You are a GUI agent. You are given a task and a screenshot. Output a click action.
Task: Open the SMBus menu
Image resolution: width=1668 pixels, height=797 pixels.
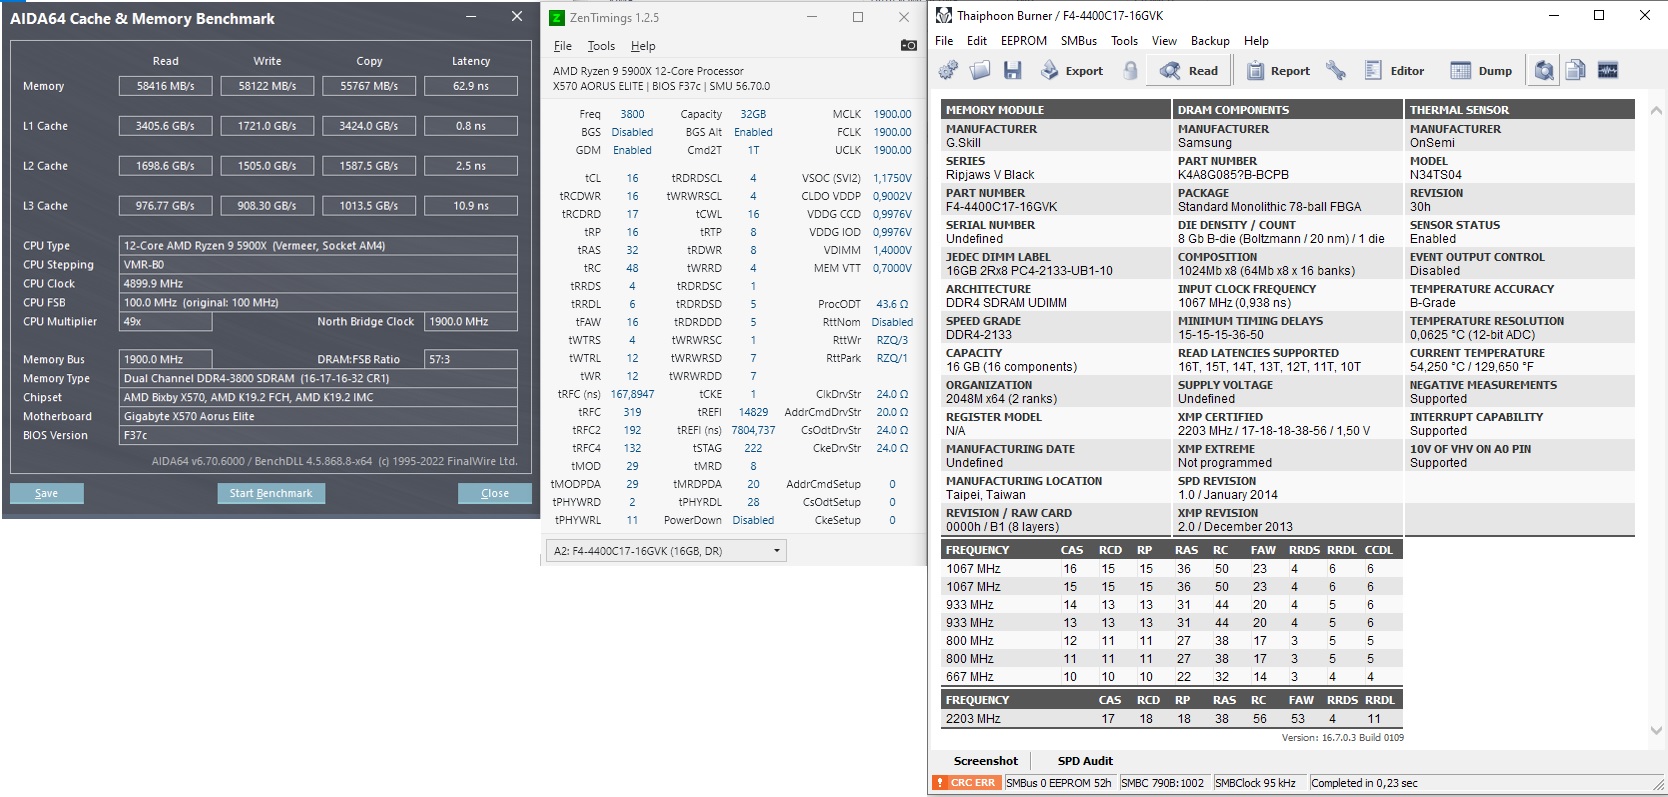click(1079, 41)
